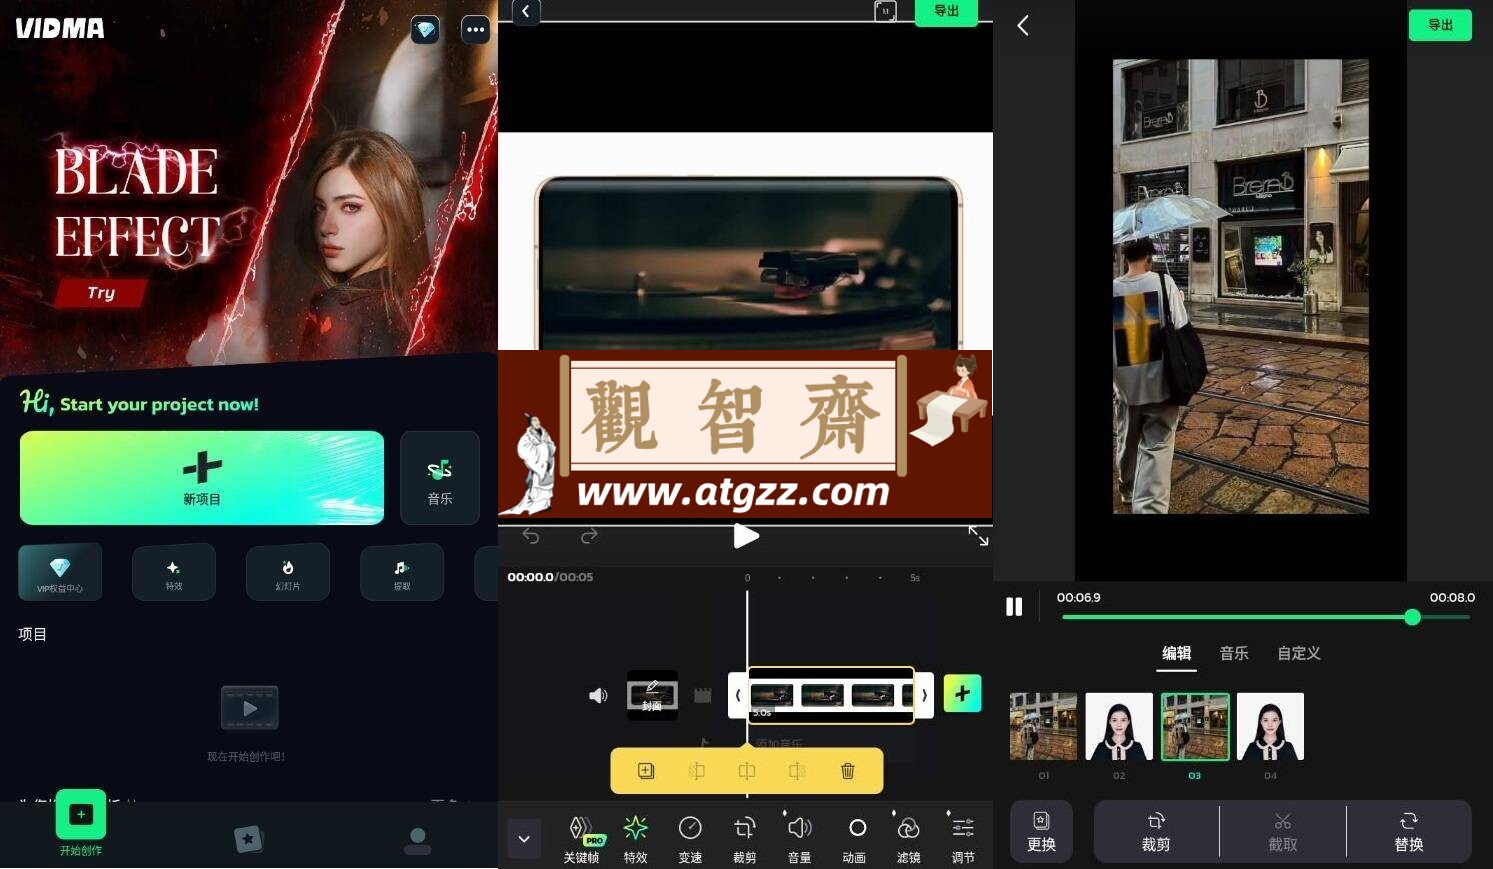Switch to the 自定义 tab
1493x869 pixels.
tap(1299, 653)
